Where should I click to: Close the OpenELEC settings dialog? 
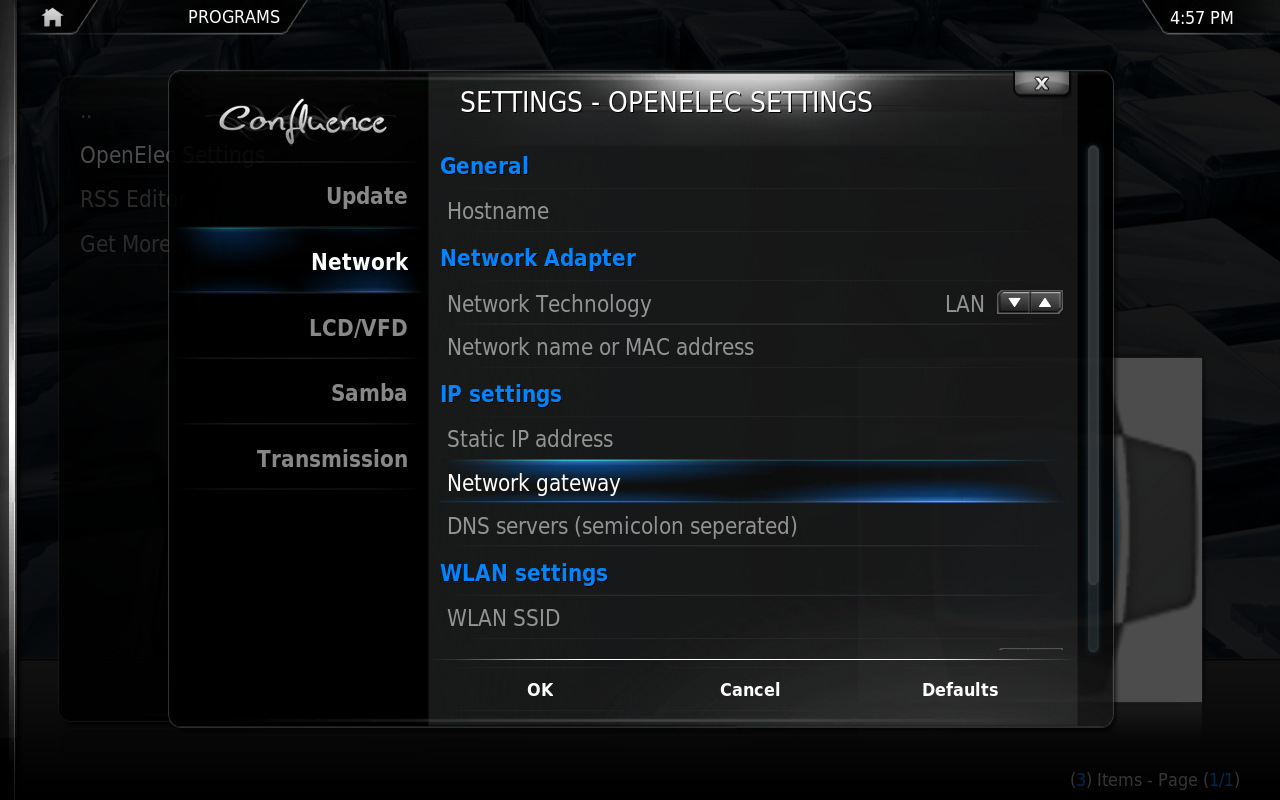coord(1041,84)
